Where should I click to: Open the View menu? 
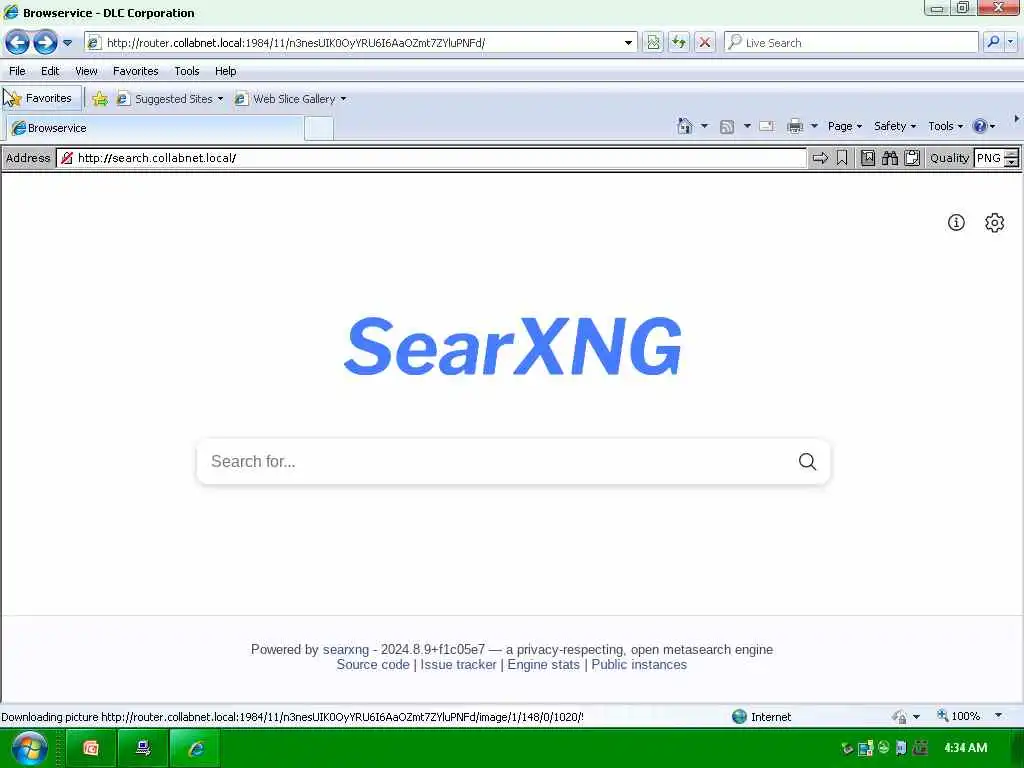pyautogui.click(x=86, y=71)
